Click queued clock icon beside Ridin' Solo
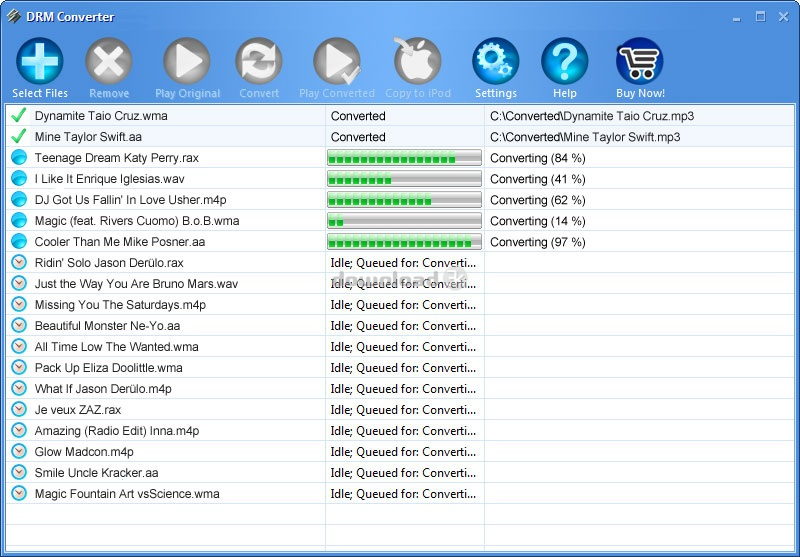Image resolution: width=800 pixels, height=557 pixels. pos(18,263)
